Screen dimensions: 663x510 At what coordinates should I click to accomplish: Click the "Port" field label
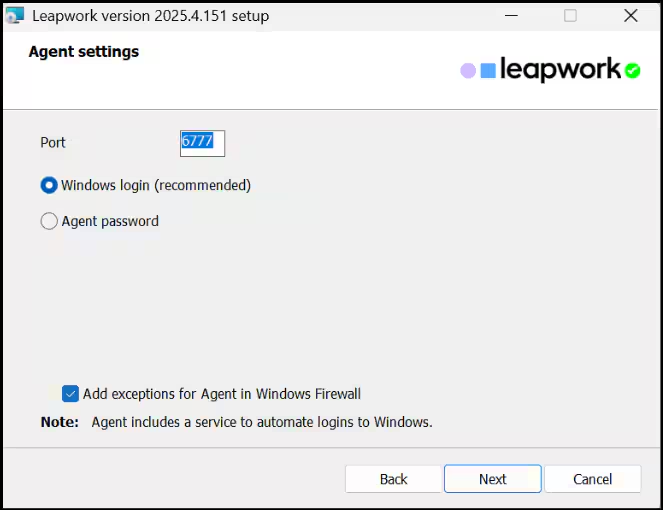[53, 142]
